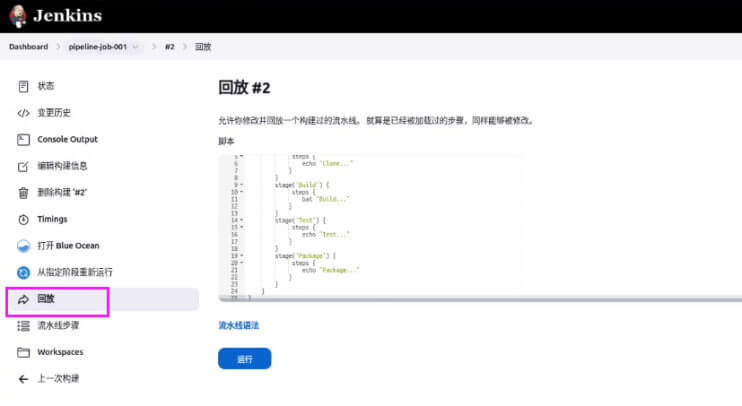Click the bat 'Build...' code line
This screenshot has width=742, height=406.
pyautogui.click(x=326, y=199)
